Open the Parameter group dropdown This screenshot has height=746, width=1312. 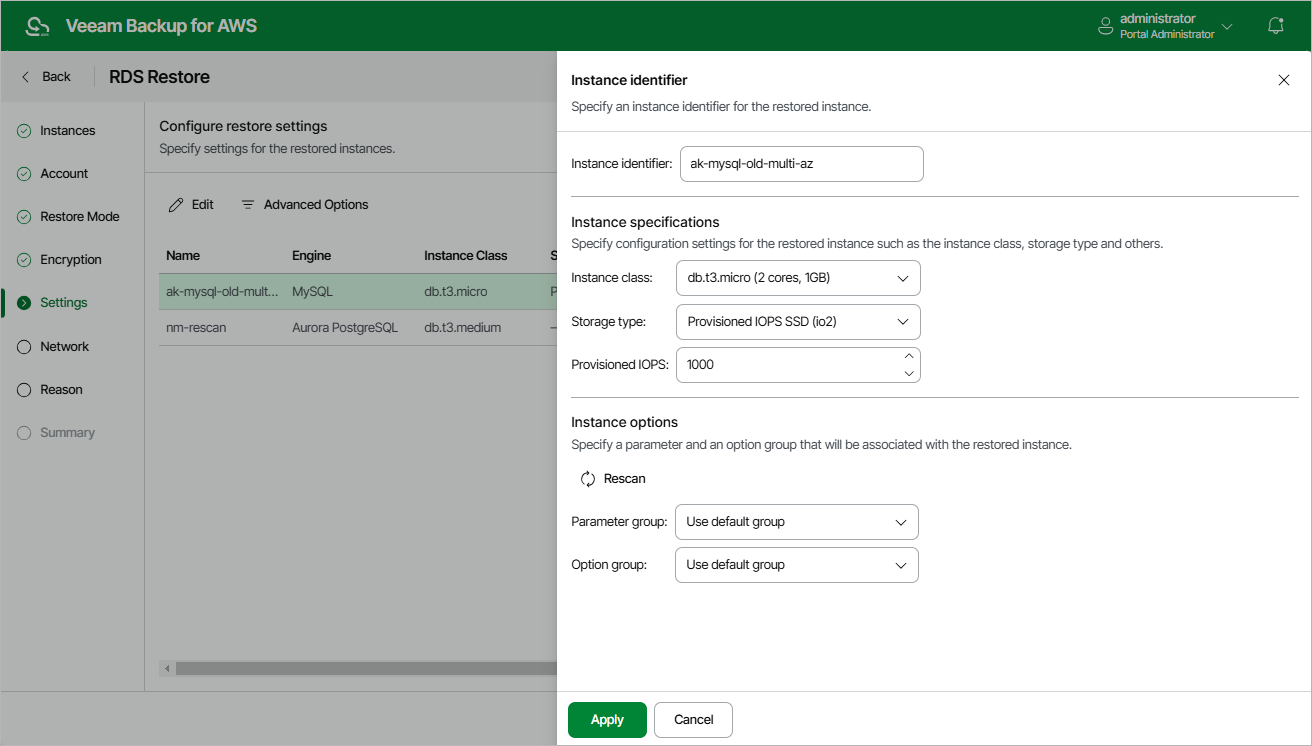[x=797, y=522]
